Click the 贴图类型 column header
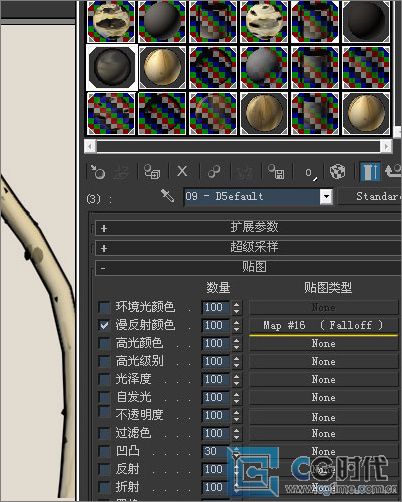The image size is (402, 502). (328, 287)
